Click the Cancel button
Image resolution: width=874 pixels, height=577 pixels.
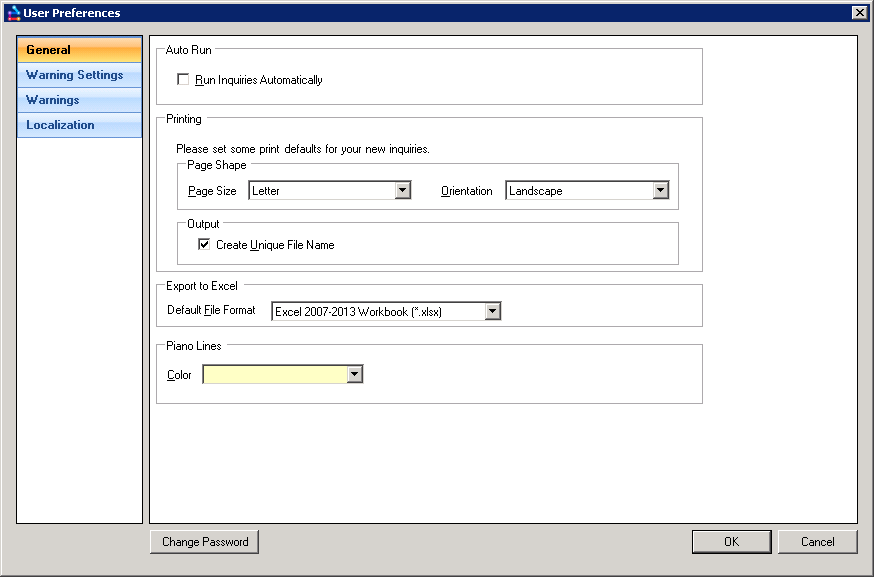click(x=817, y=542)
